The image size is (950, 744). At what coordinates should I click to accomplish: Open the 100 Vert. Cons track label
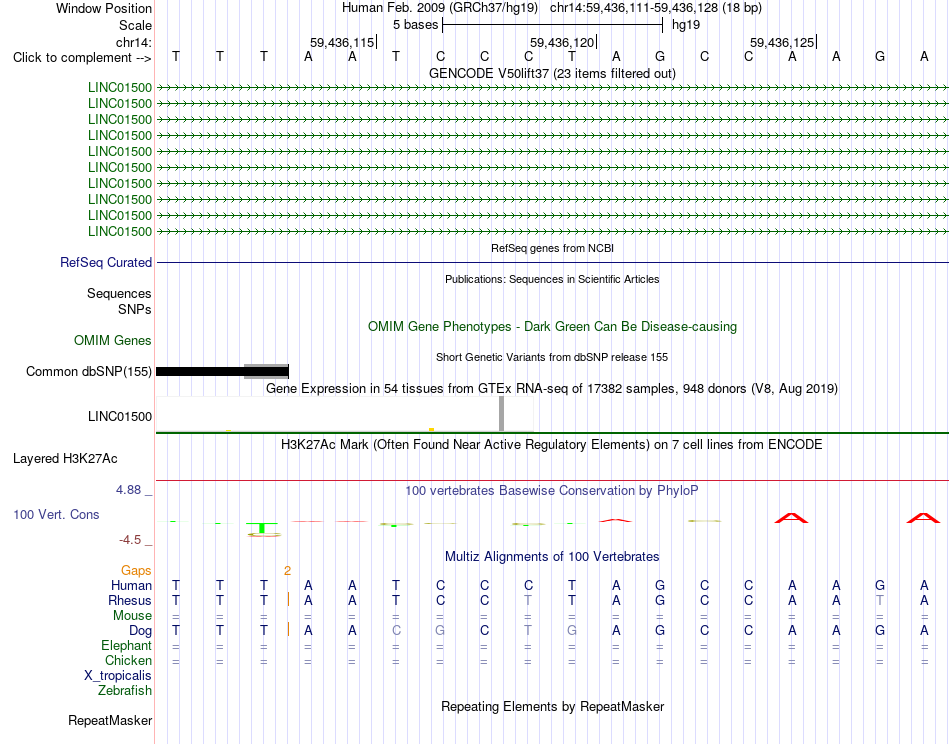56,514
